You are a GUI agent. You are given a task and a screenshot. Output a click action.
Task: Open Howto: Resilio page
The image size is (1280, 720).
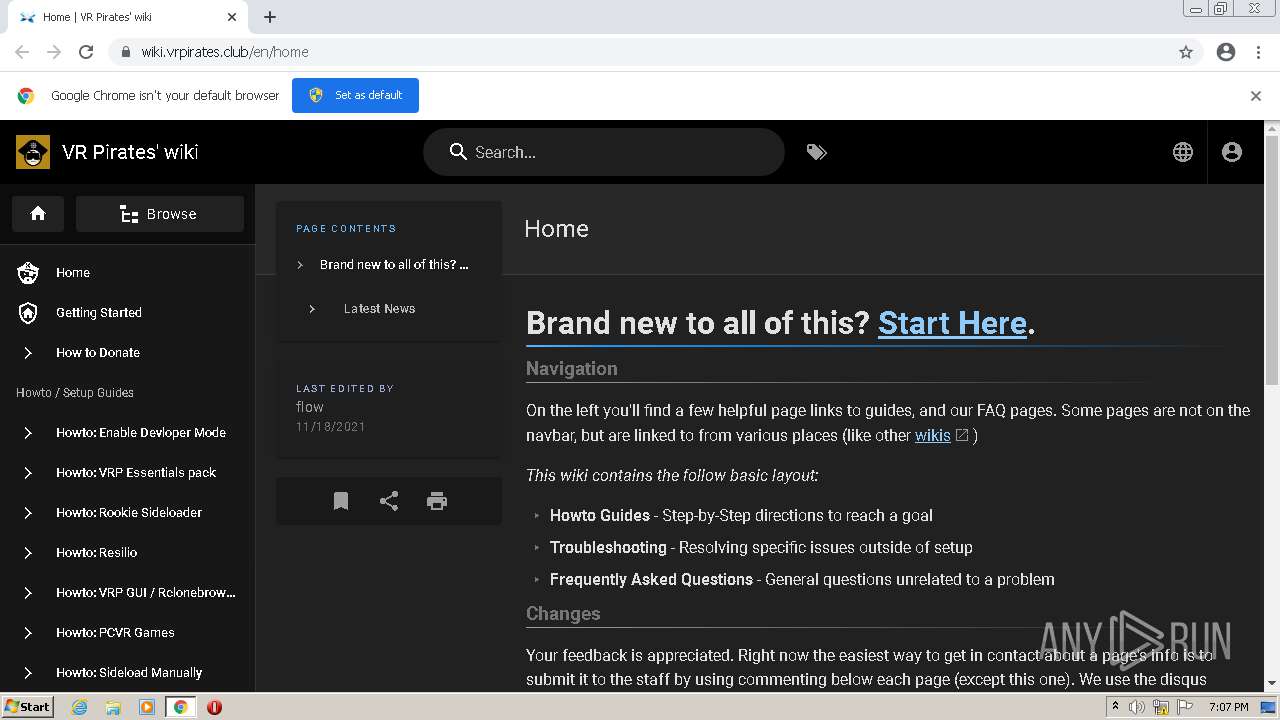pos(97,552)
